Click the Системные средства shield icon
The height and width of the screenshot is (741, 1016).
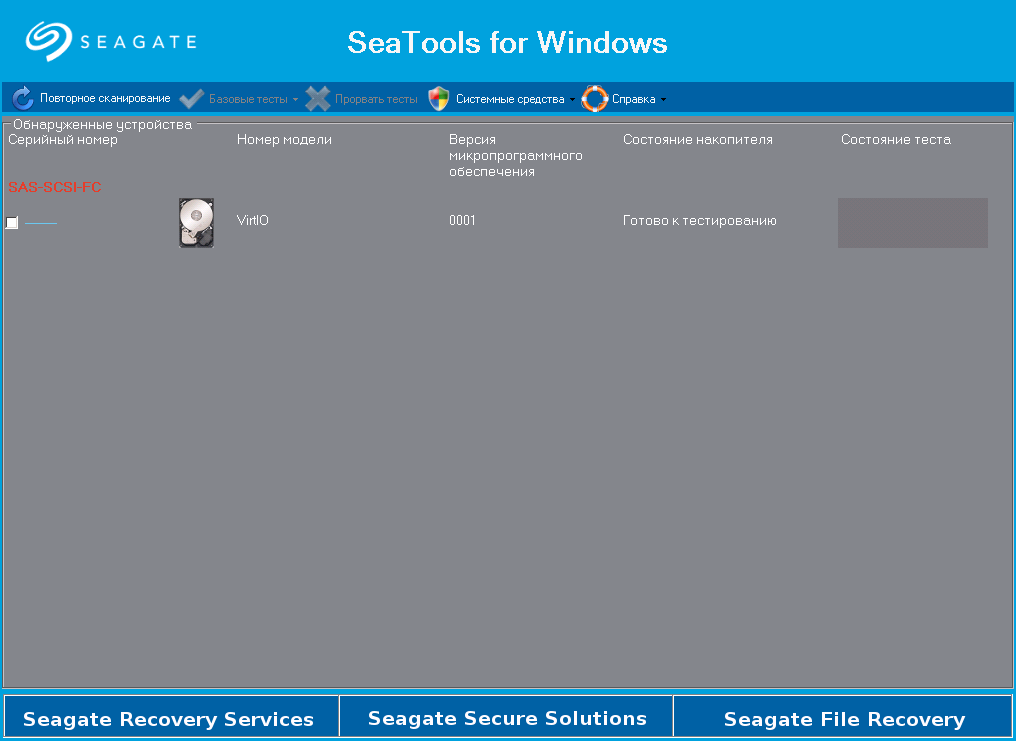click(439, 99)
